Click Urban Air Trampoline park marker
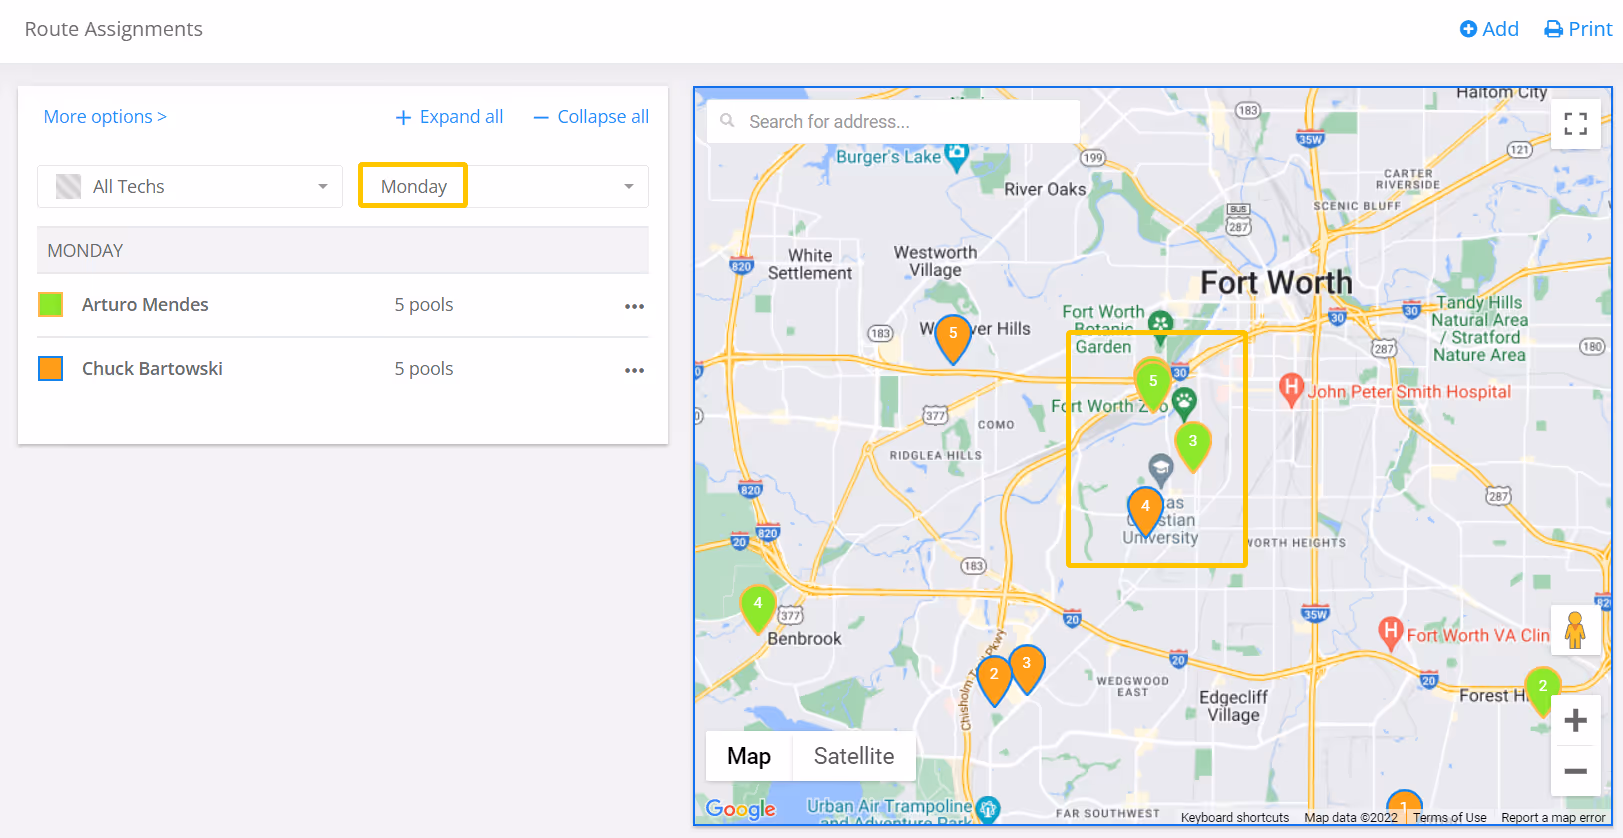1623x838 pixels. (988, 809)
